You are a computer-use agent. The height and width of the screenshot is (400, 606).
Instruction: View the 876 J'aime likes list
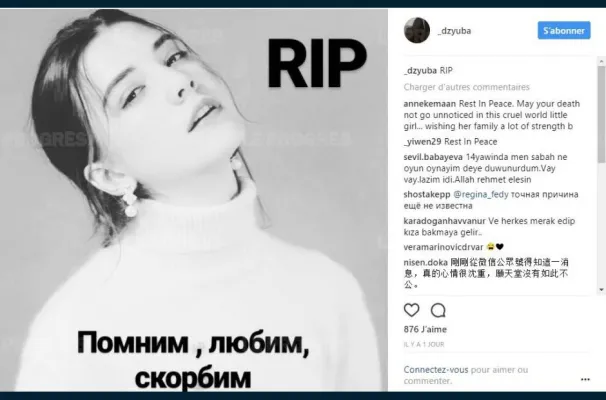pyautogui.click(x=425, y=329)
